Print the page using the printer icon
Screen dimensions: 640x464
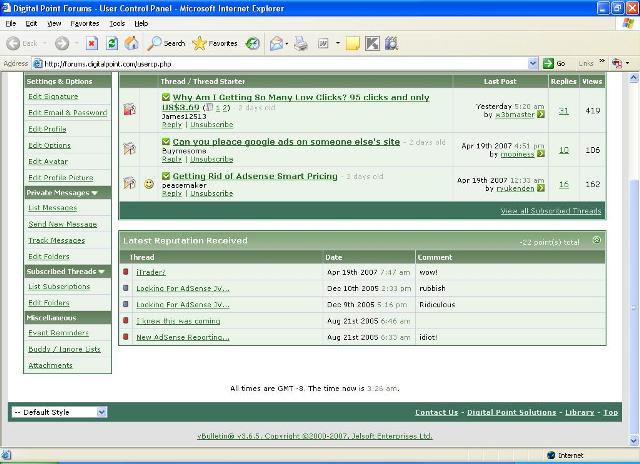tap(301, 43)
